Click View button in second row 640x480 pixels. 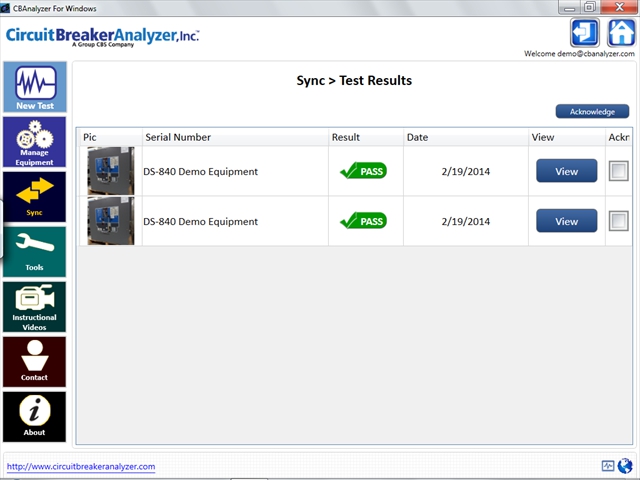567,221
